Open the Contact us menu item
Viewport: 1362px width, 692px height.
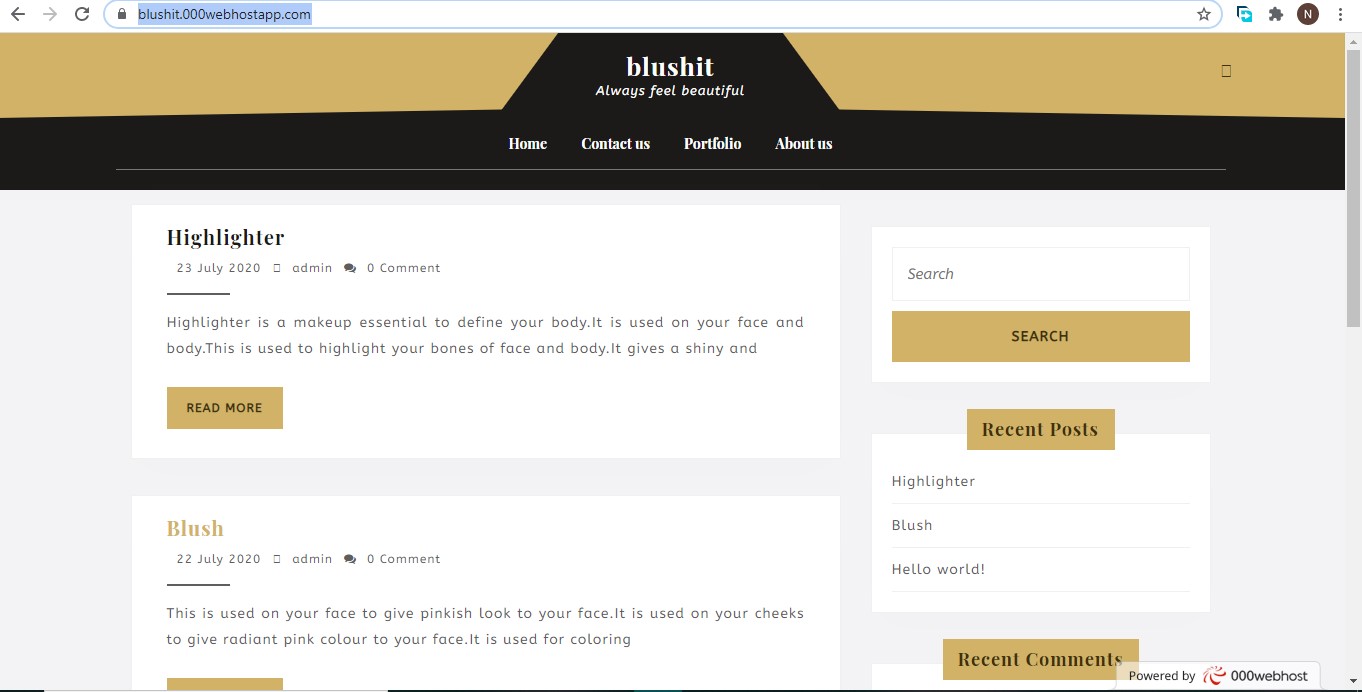click(615, 144)
